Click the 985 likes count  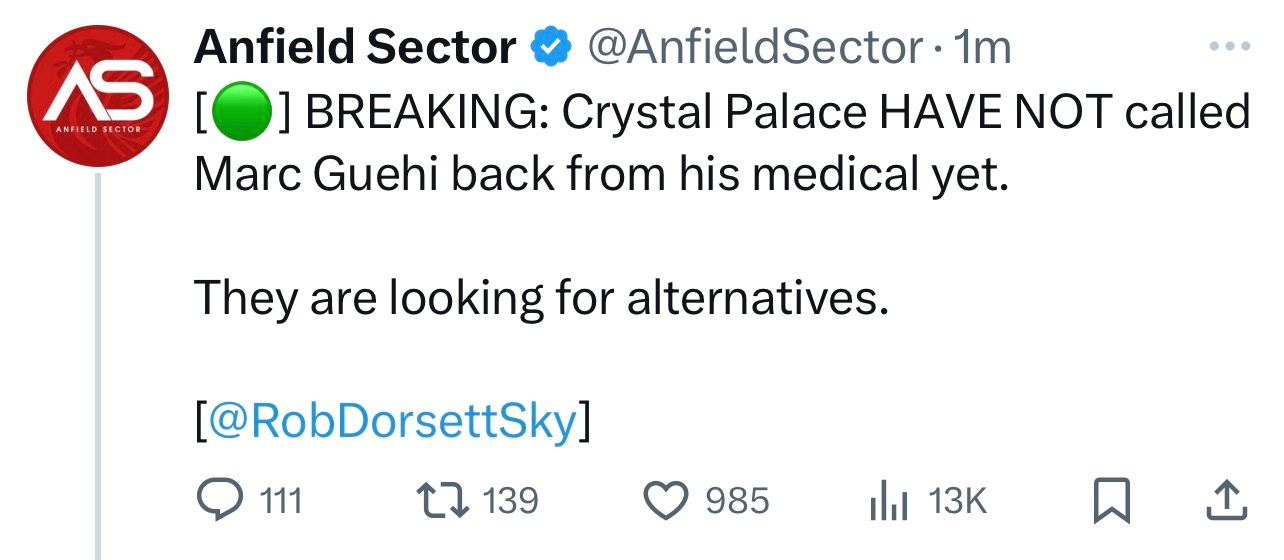738,500
